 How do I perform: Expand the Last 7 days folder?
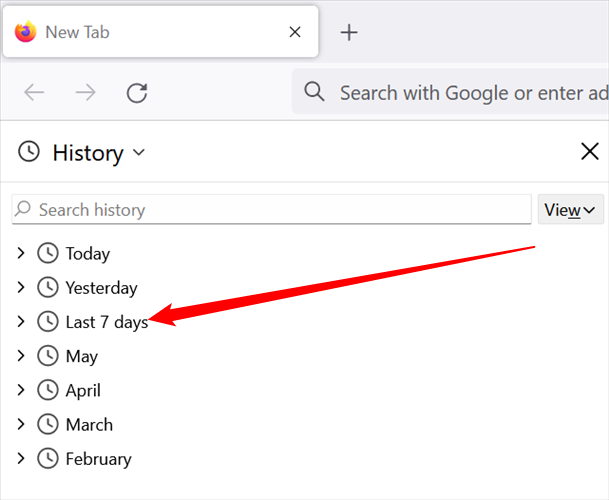[21, 322]
